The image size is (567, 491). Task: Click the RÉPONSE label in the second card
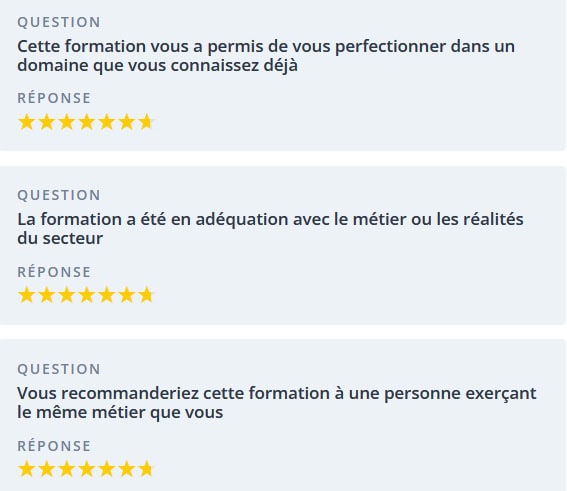pyautogui.click(x=54, y=272)
